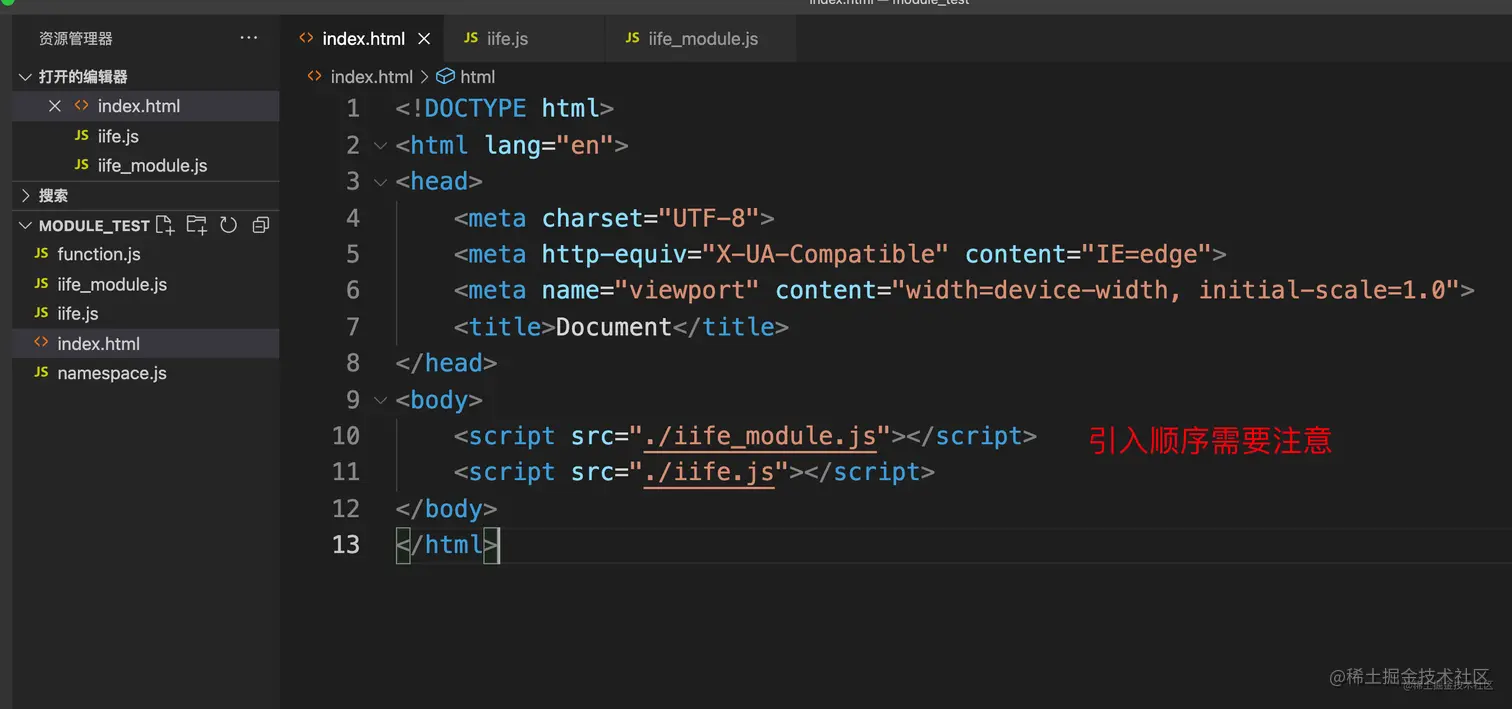Fold the body tag on line 9
This screenshot has width=1512, height=709.
[380, 400]
